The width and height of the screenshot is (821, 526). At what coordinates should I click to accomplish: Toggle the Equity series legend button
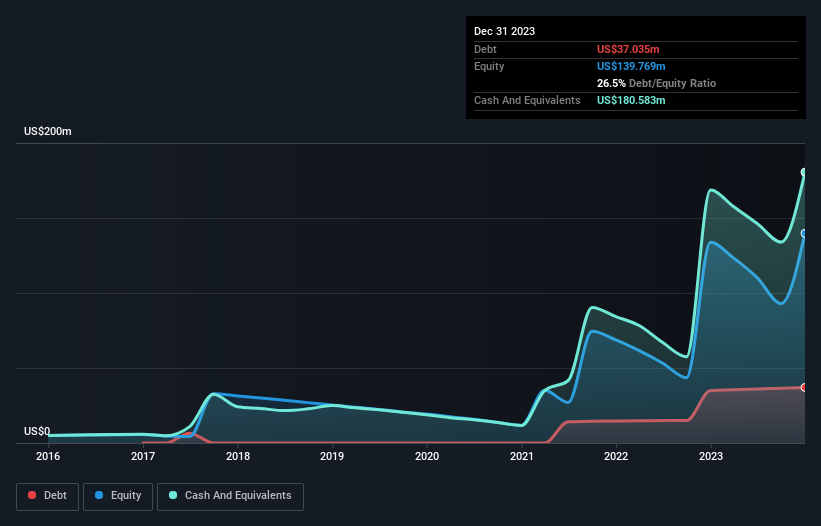pos(118,496)
